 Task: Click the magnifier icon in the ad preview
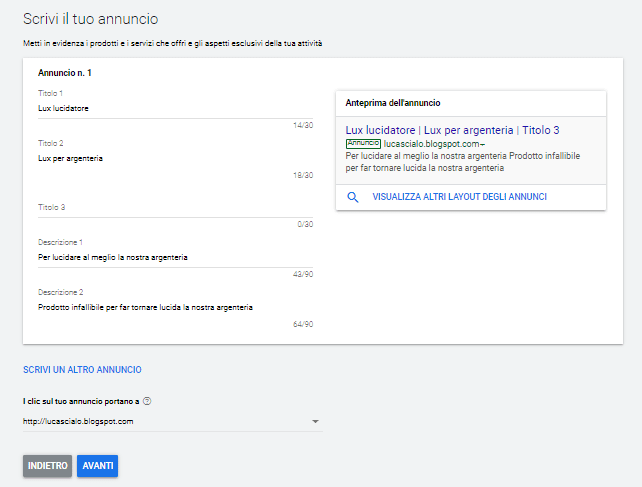click(353, 197)
